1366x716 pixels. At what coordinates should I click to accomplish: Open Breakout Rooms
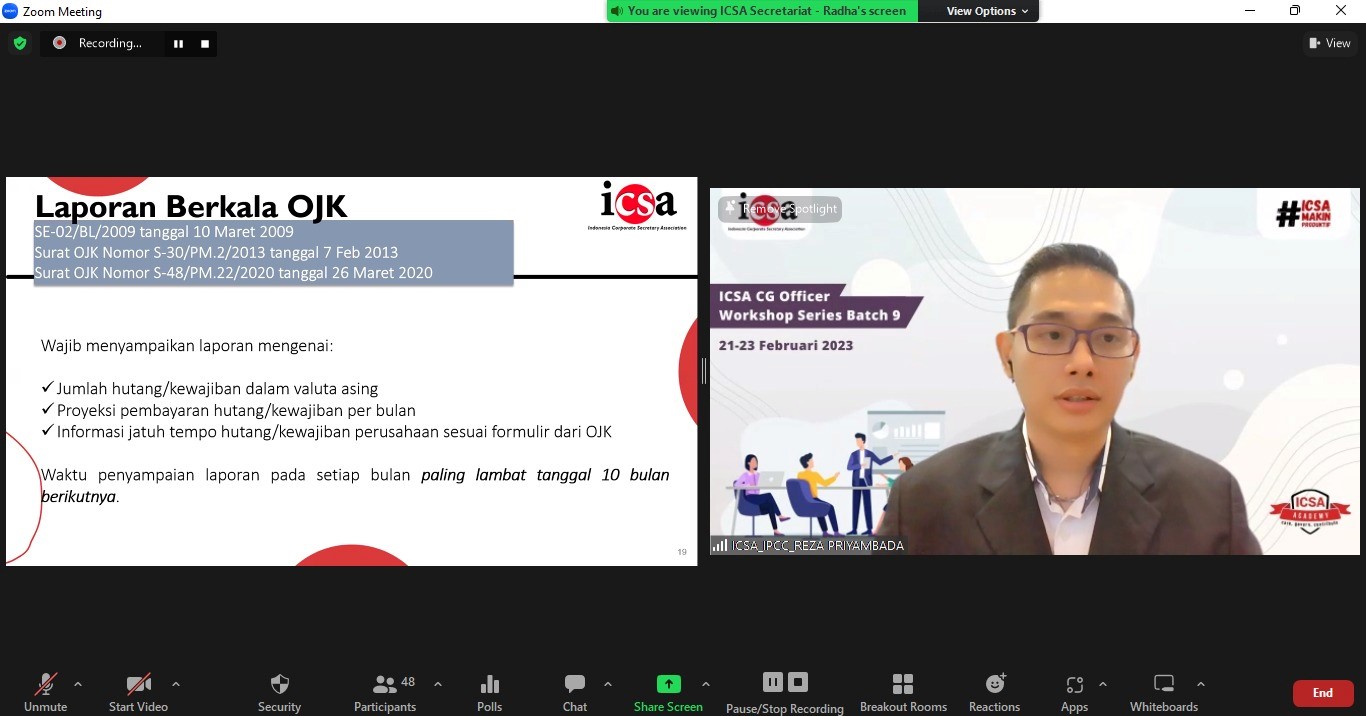click(x=903, y=685)
